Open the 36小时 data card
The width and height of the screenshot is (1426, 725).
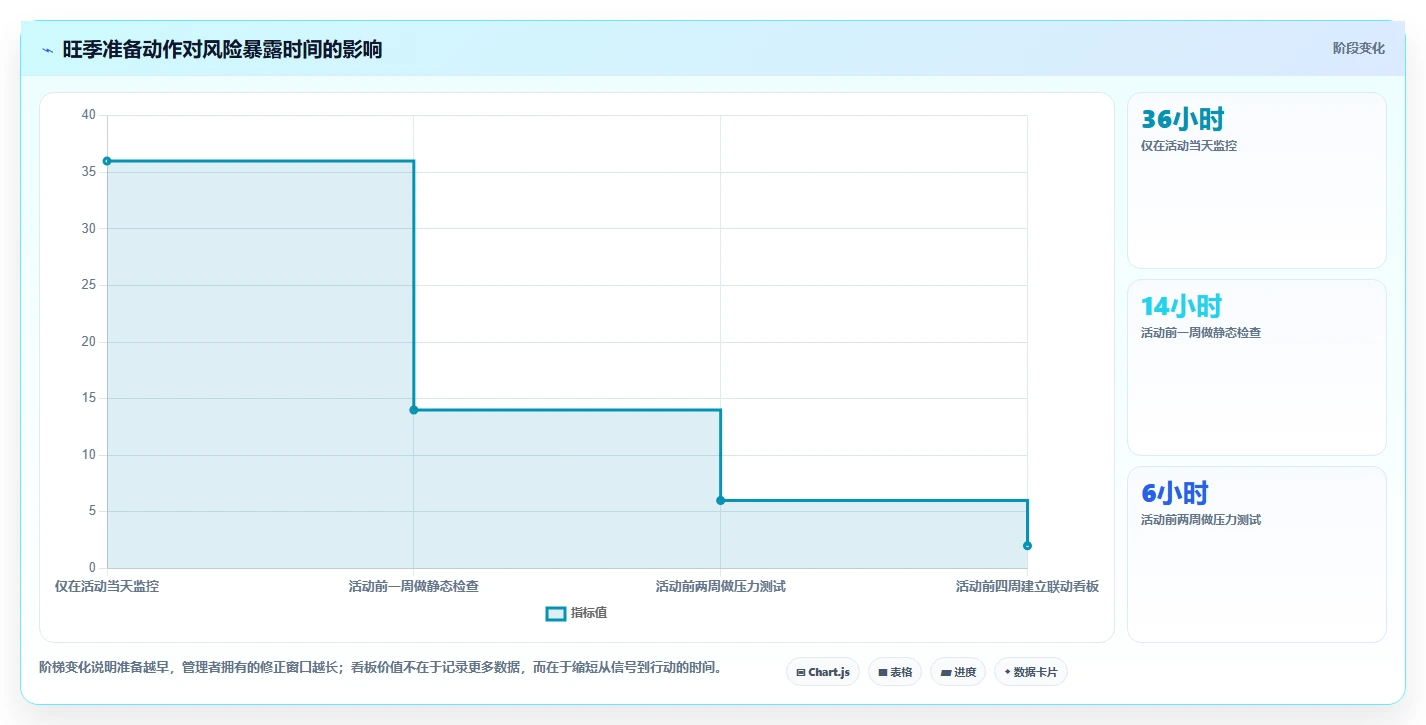click(x=1257, y=180)
